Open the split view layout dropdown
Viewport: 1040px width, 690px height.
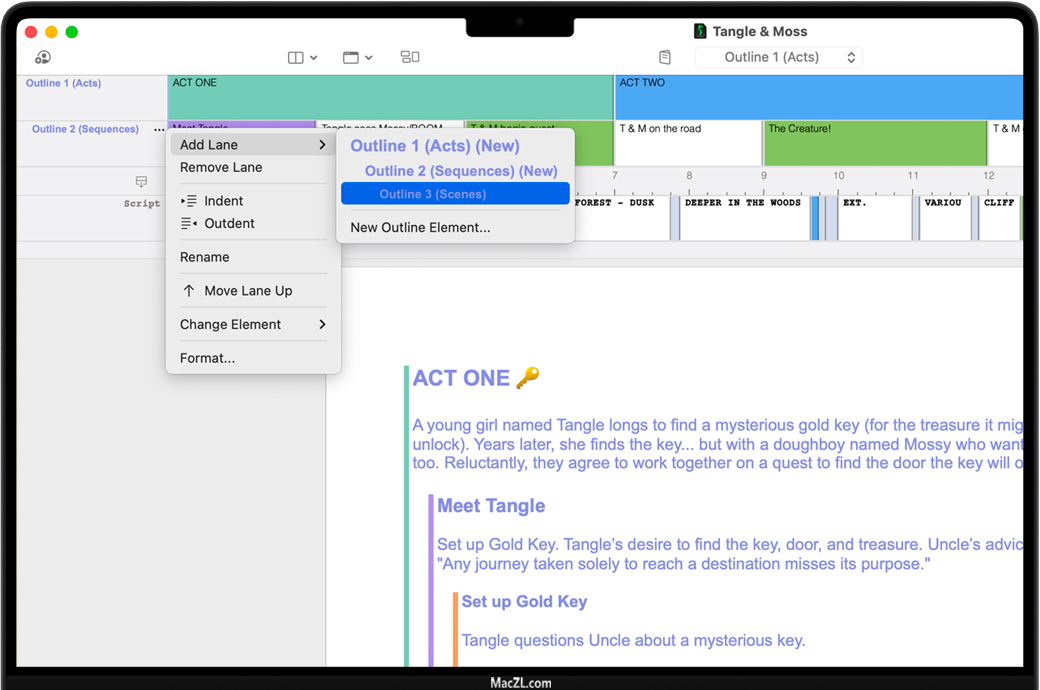click(302, 58)
